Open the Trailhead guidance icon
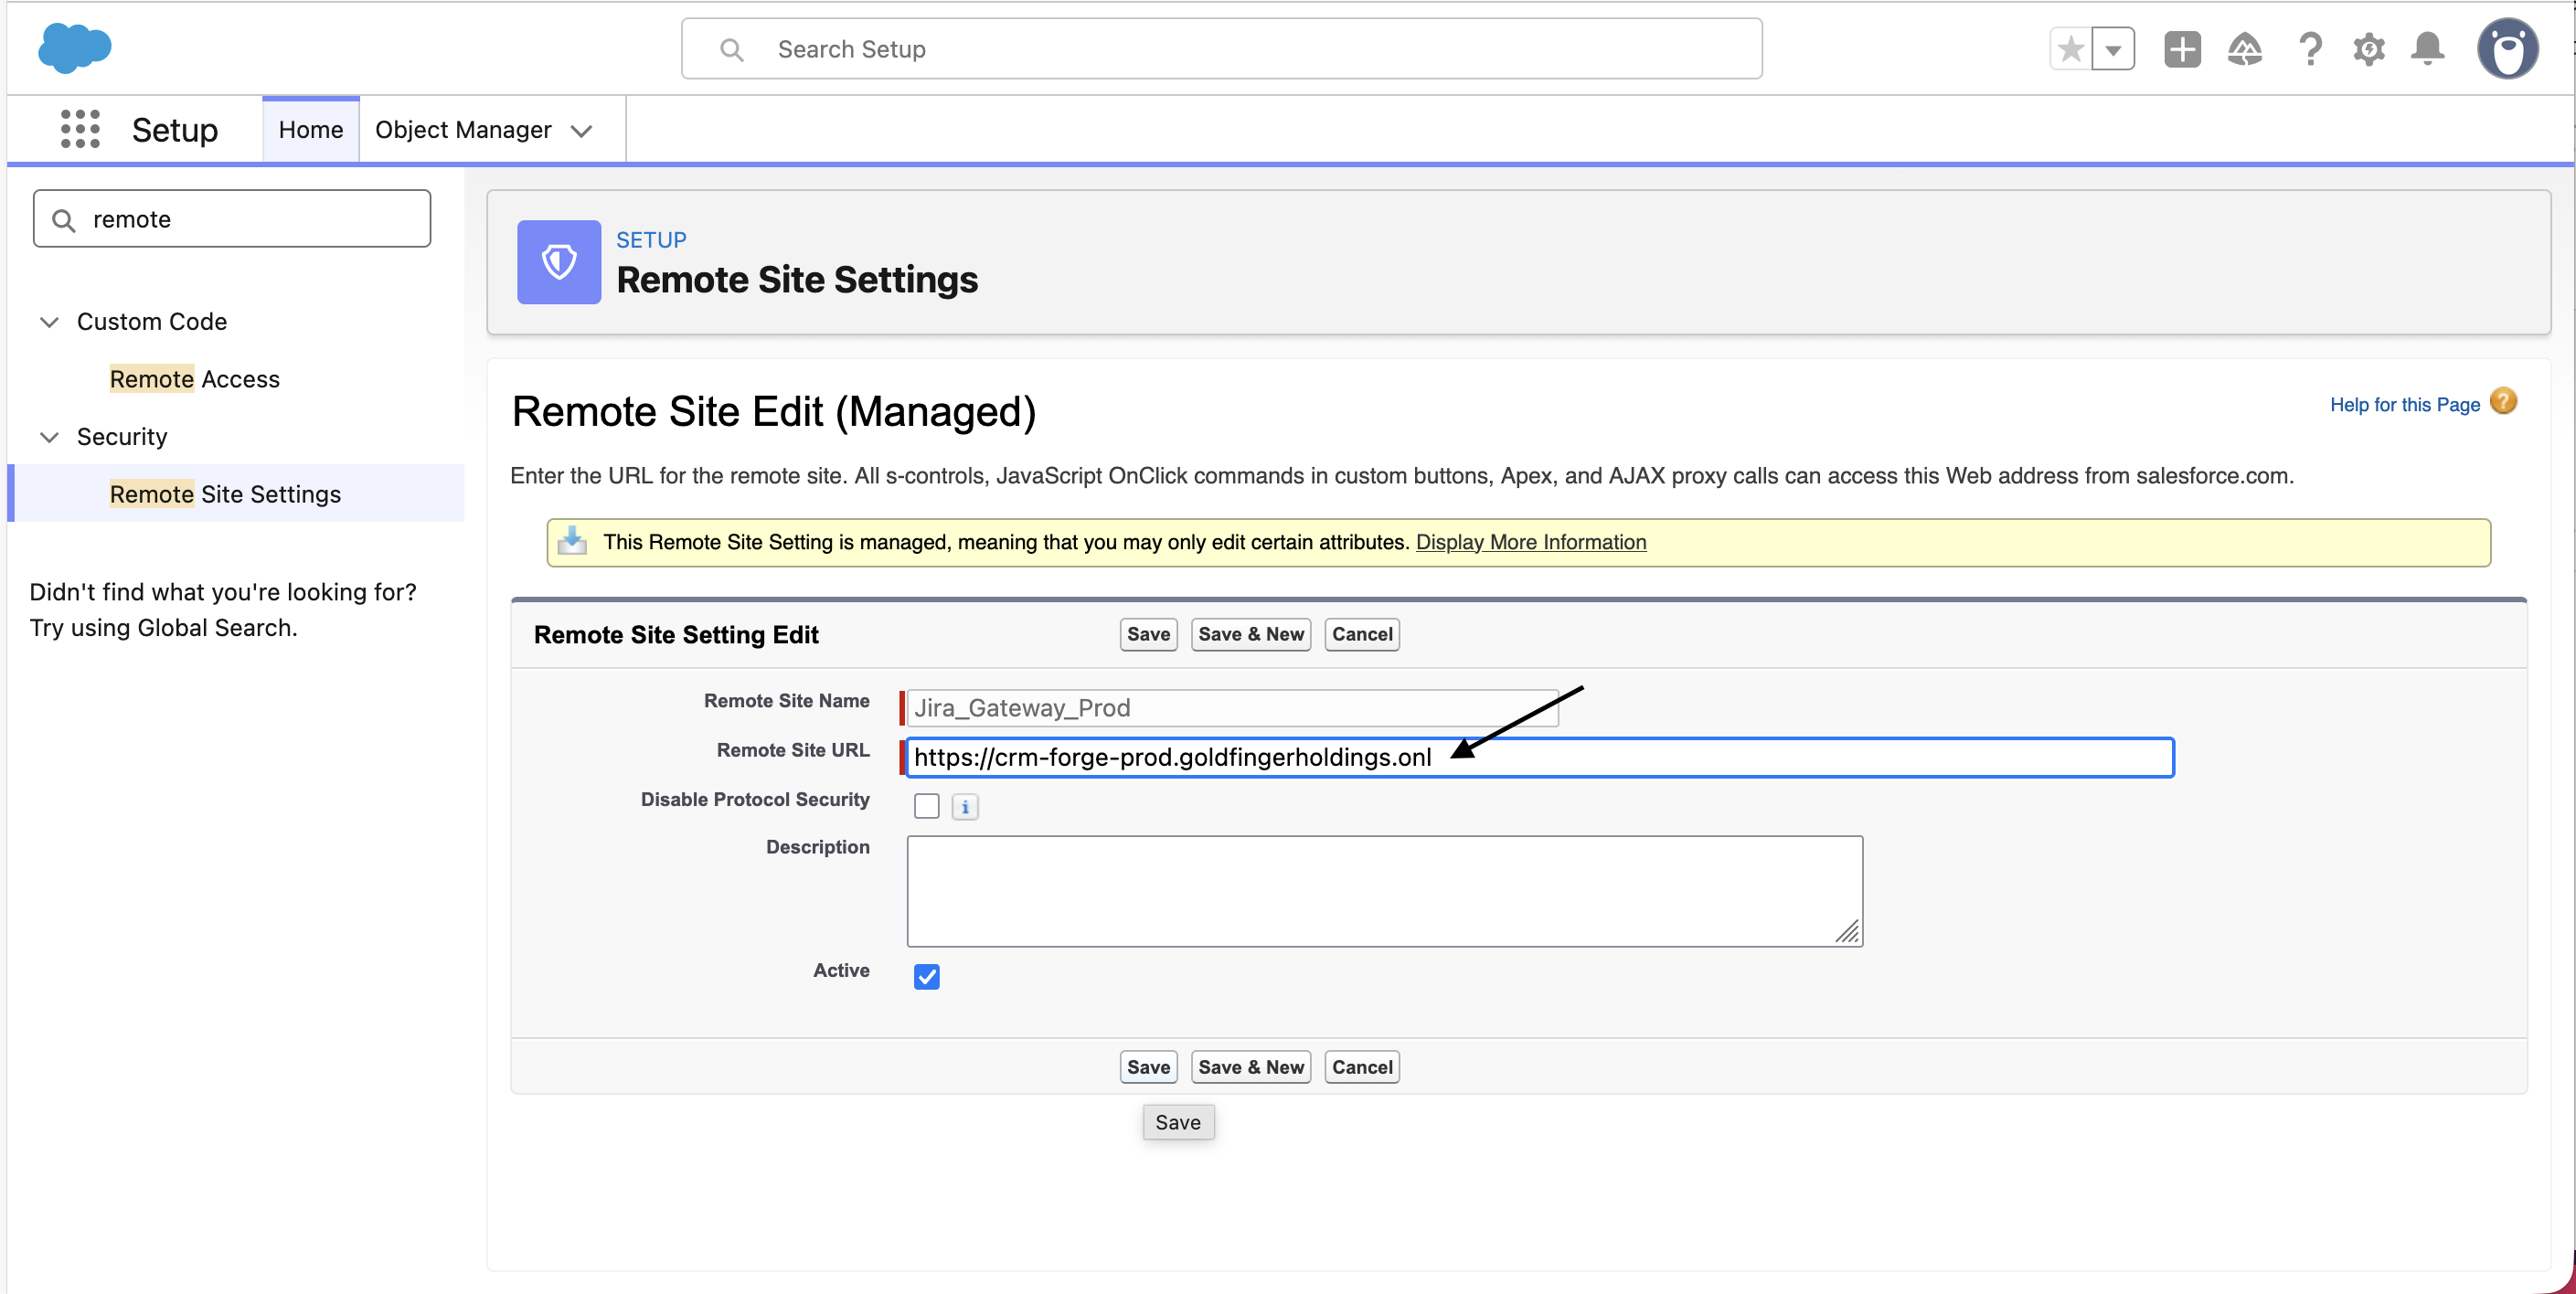This screenshot has height=1294, width=2576. pyautogui.click(x=2245, y=49)
